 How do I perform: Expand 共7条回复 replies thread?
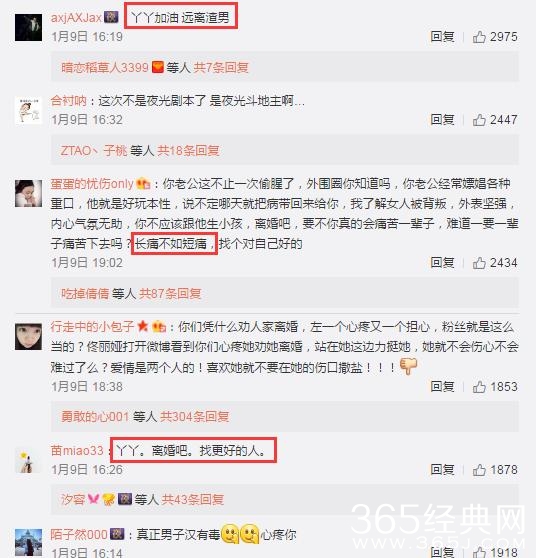point(221,67)
